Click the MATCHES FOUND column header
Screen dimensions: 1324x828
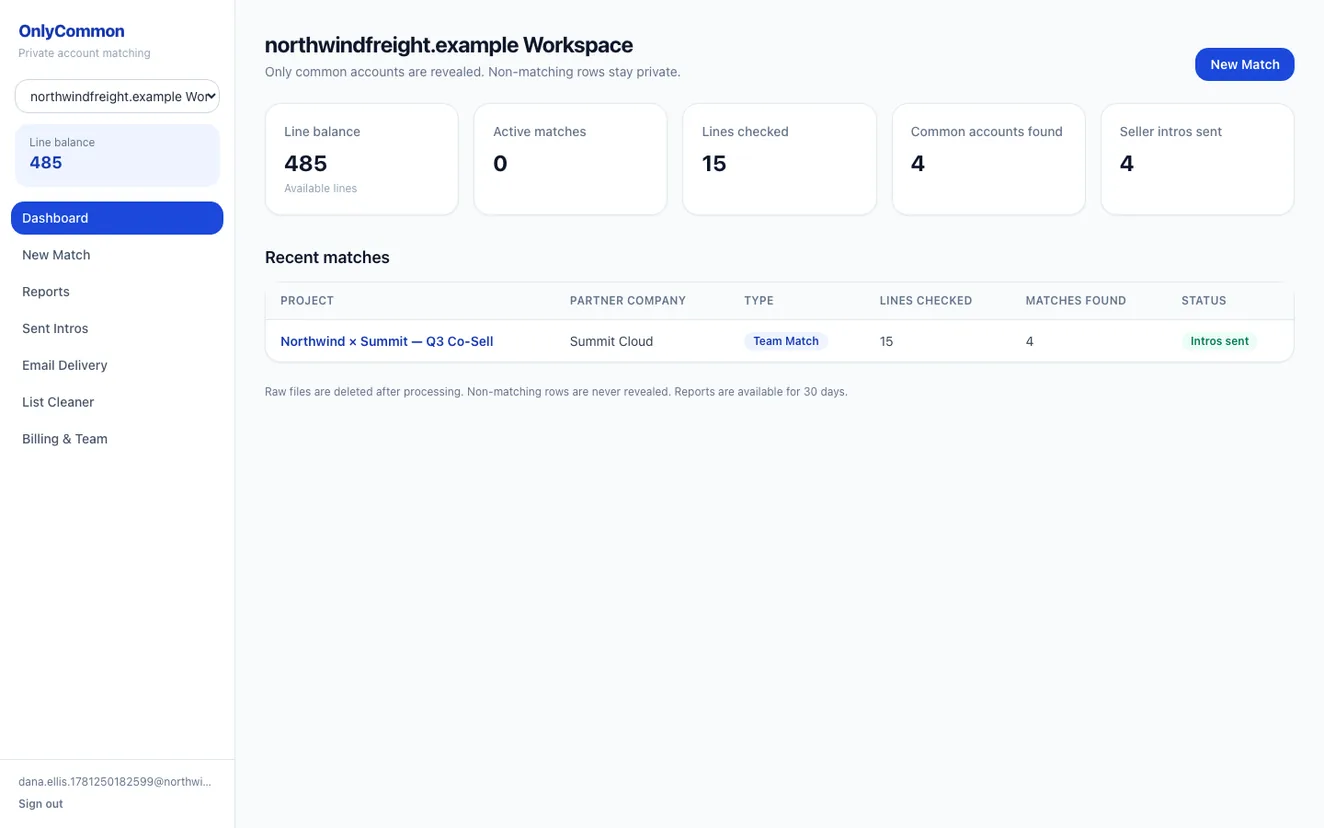pyautogui.click(x=1076, y=301)
